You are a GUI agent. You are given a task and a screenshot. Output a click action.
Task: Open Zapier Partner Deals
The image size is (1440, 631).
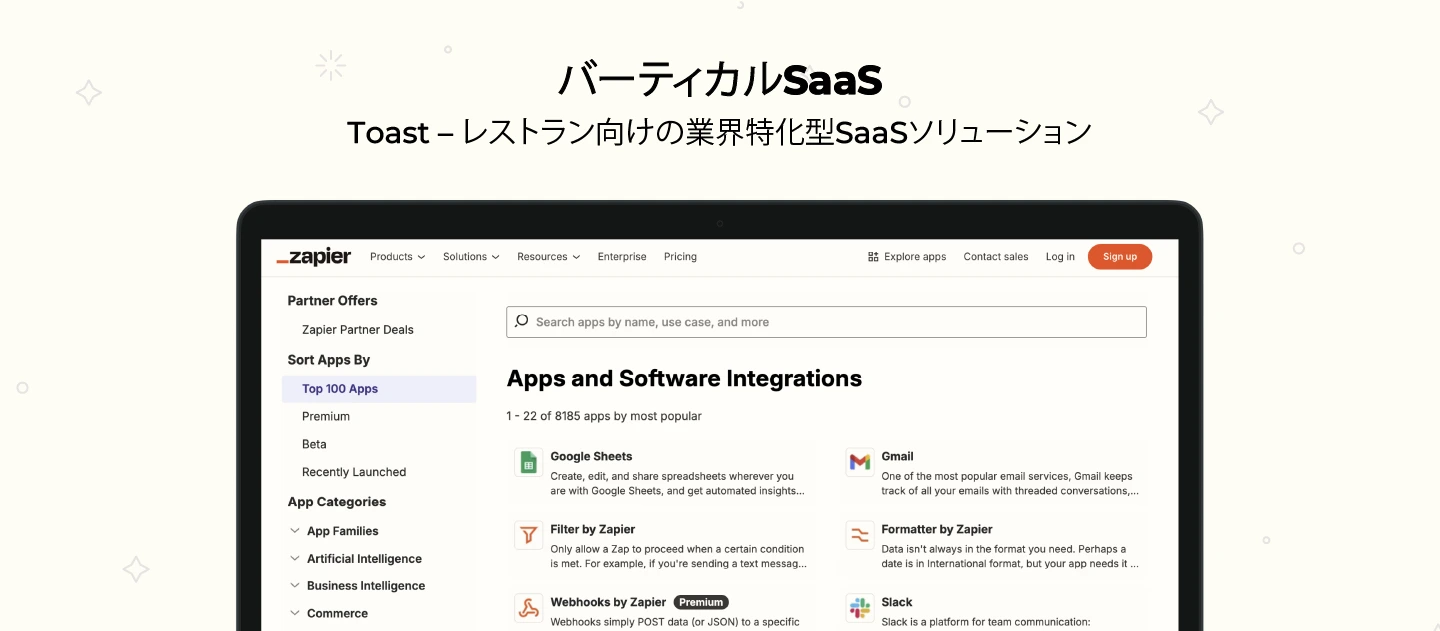(x=359, y=329)
